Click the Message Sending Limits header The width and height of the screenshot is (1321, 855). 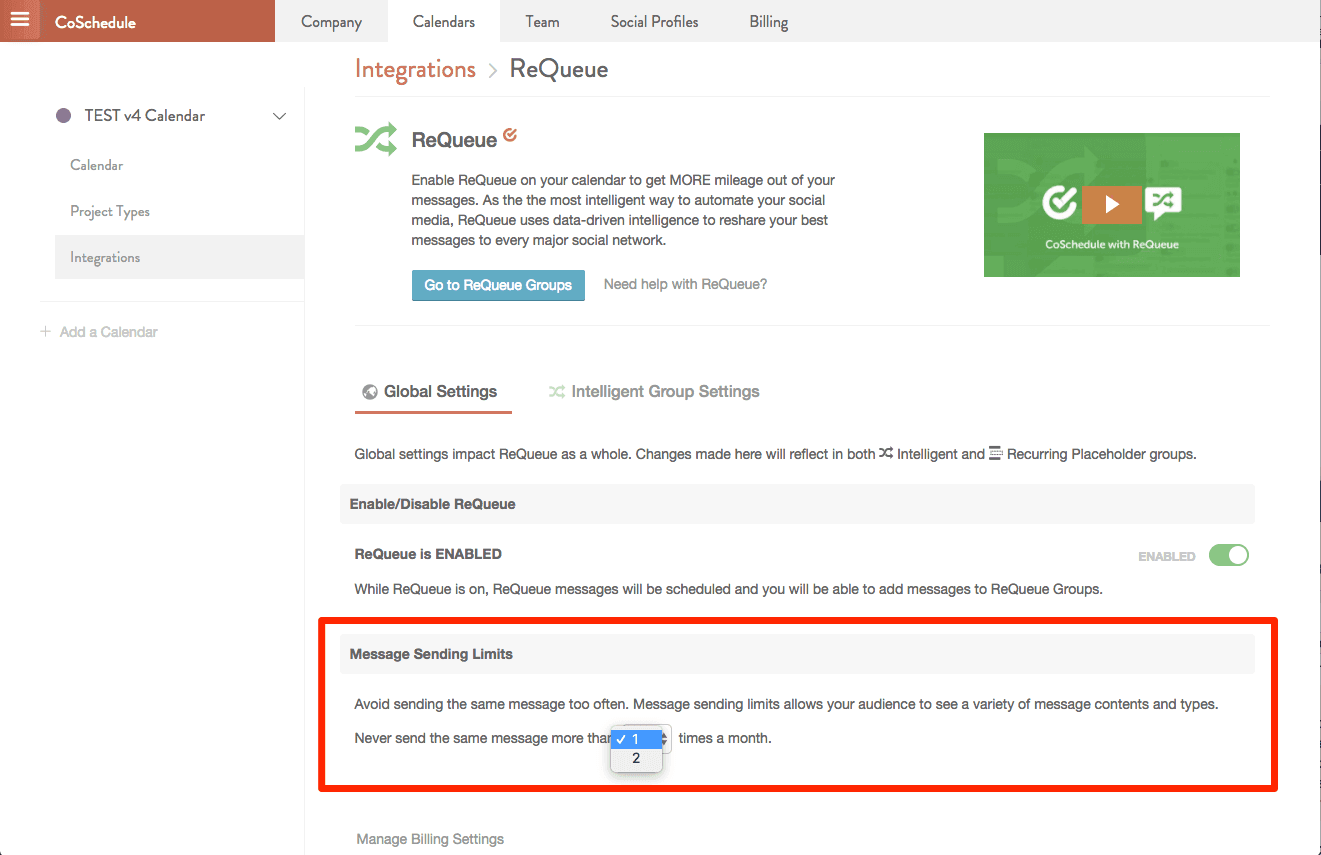click(x=797, y=653)
